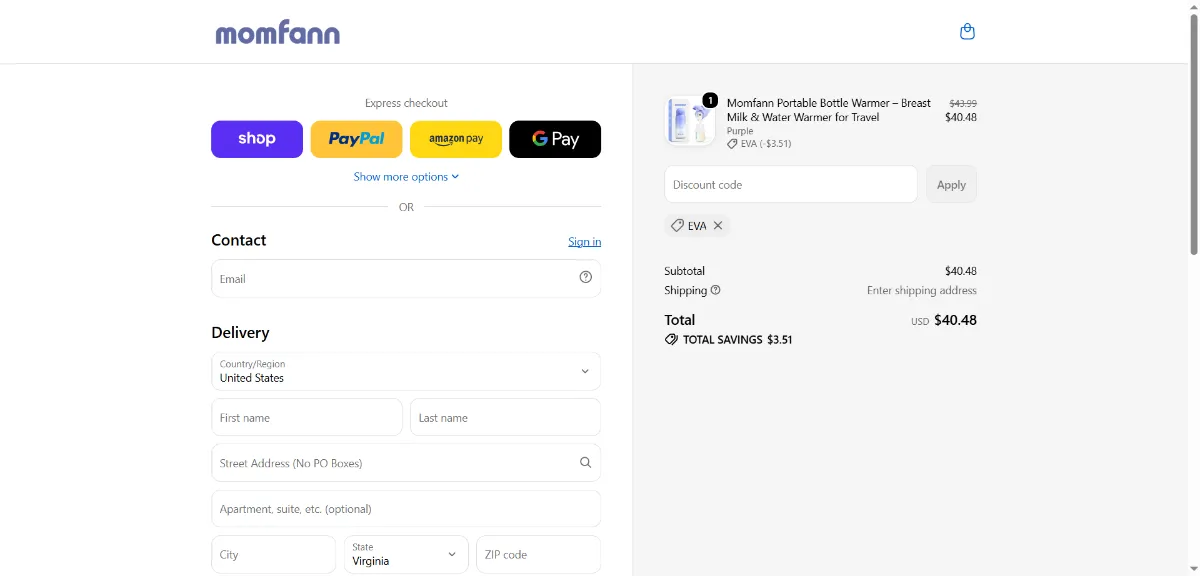Click the Email input field
The height and width of the screenshot is (576, 1200).
(406, 279)
